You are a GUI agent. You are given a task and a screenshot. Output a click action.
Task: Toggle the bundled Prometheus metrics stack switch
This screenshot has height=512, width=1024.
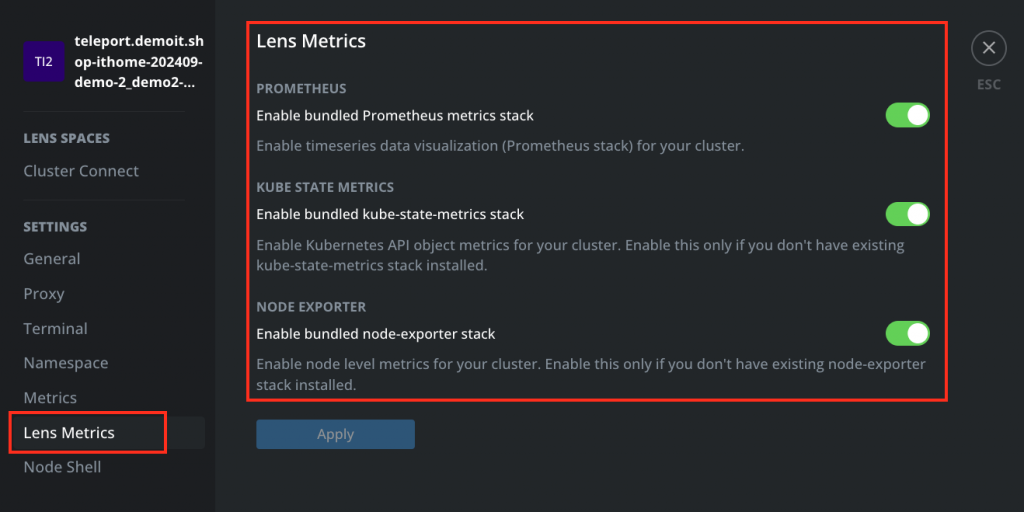(907, 115)
